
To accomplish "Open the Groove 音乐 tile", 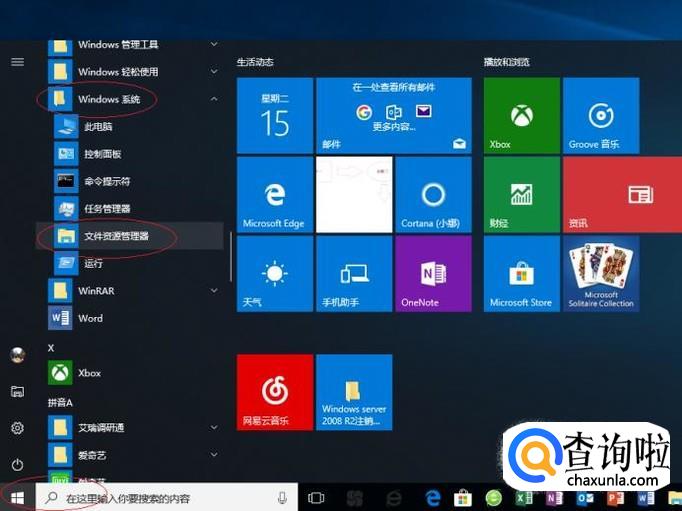I will click(601, 116).
